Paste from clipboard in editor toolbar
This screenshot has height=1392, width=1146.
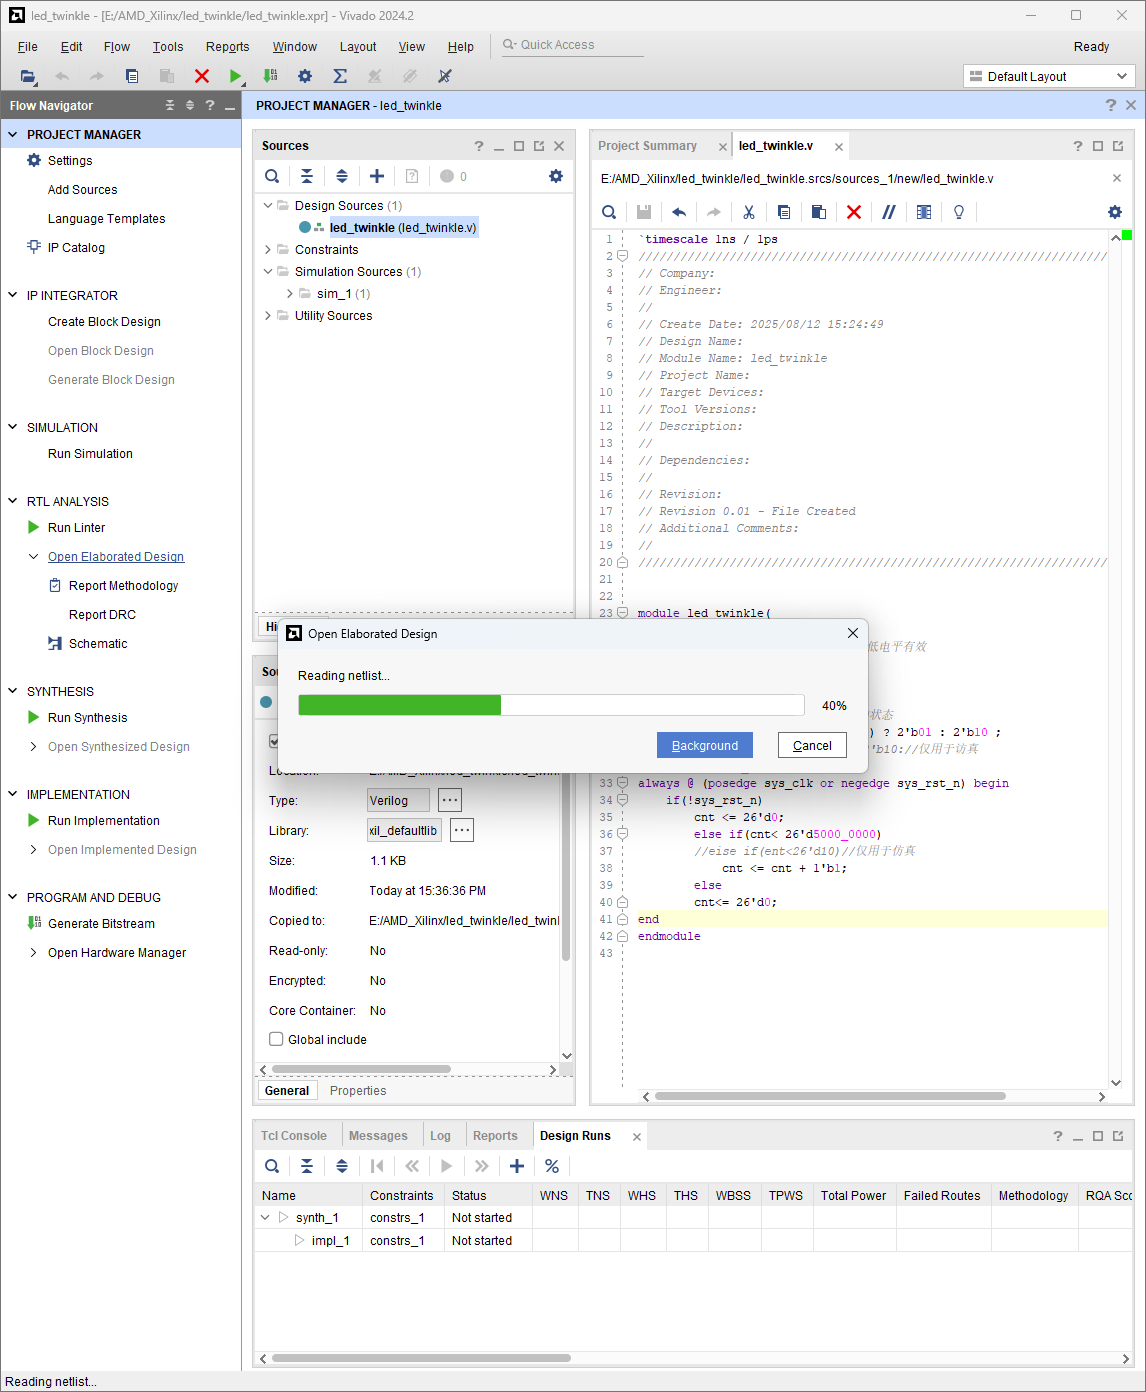tap(819, 212)
